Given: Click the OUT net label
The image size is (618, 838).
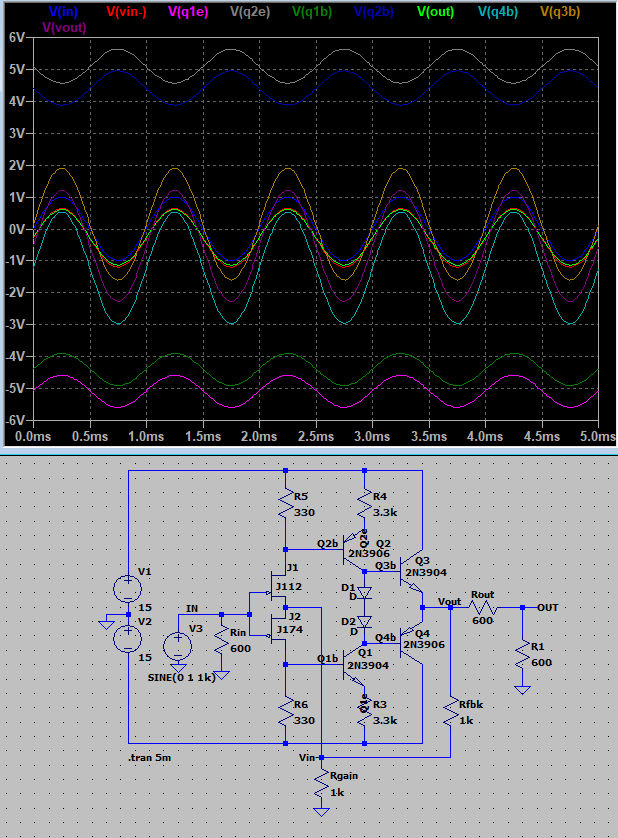Looking at the screenshot, I should 547,607.
